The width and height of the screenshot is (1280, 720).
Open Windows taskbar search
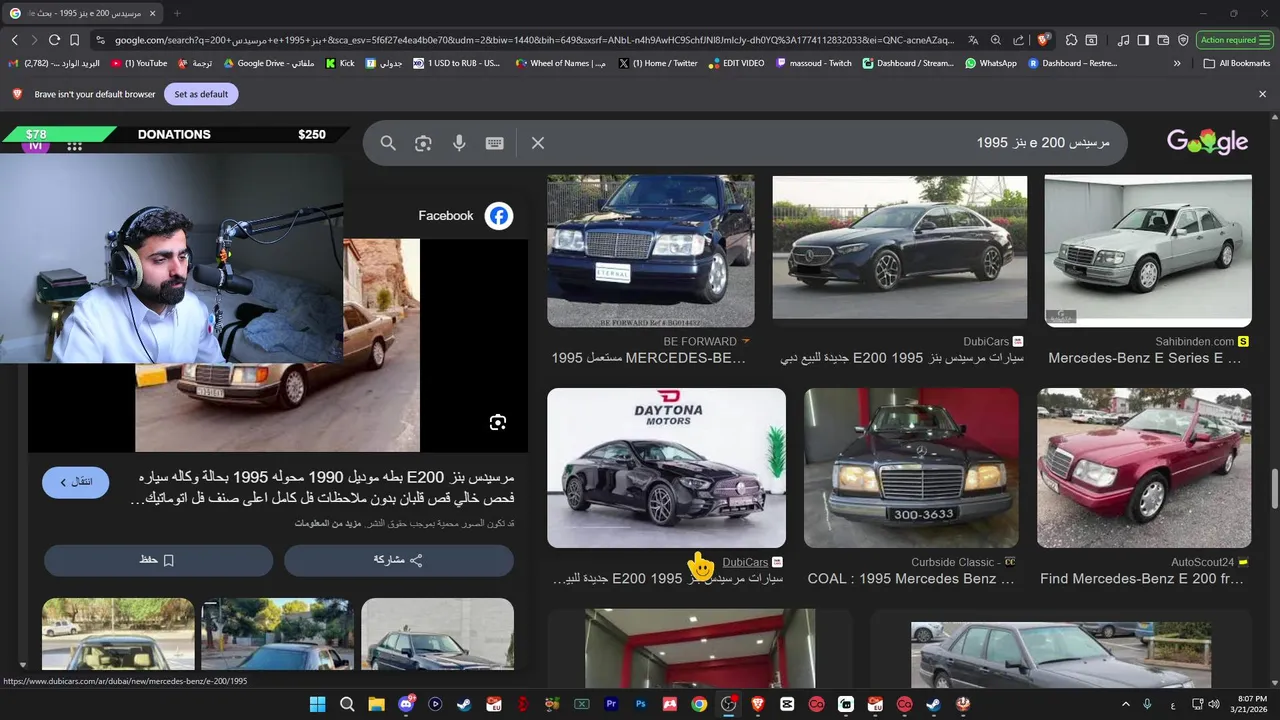tap(347, 704)
